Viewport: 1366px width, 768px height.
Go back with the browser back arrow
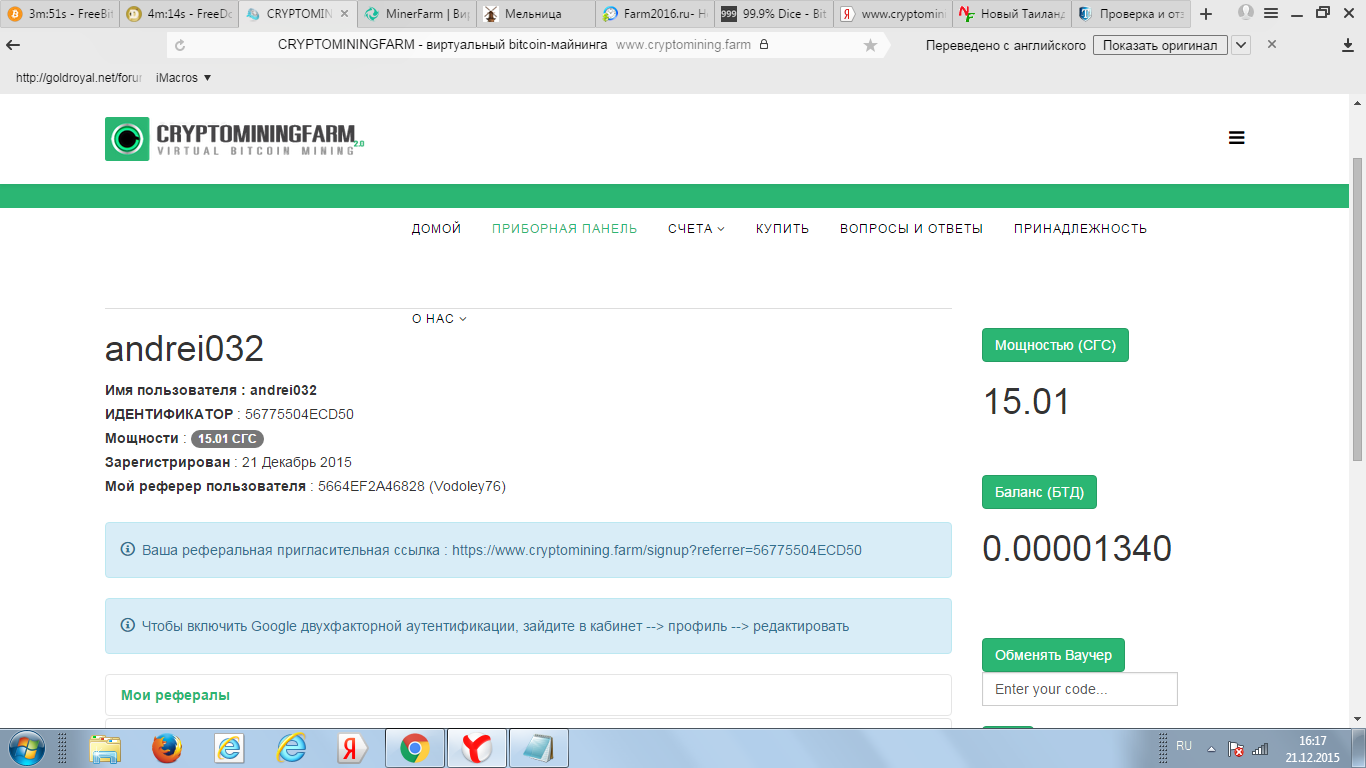click(x=13, y=45)
